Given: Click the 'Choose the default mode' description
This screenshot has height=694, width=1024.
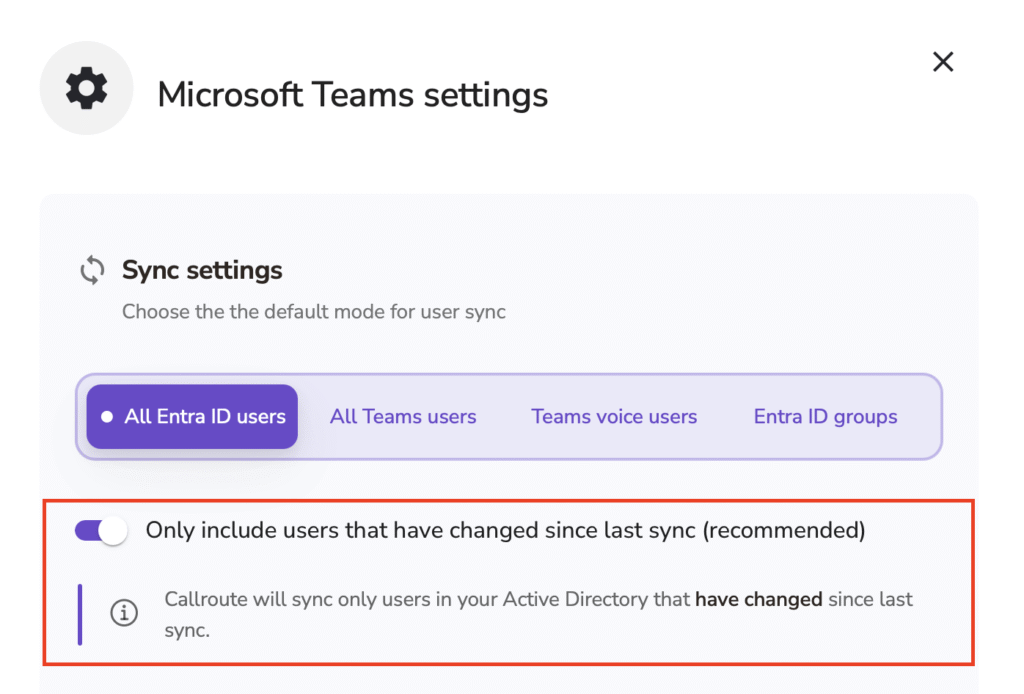Looking at the screenshot, I should tap(314, 312).
